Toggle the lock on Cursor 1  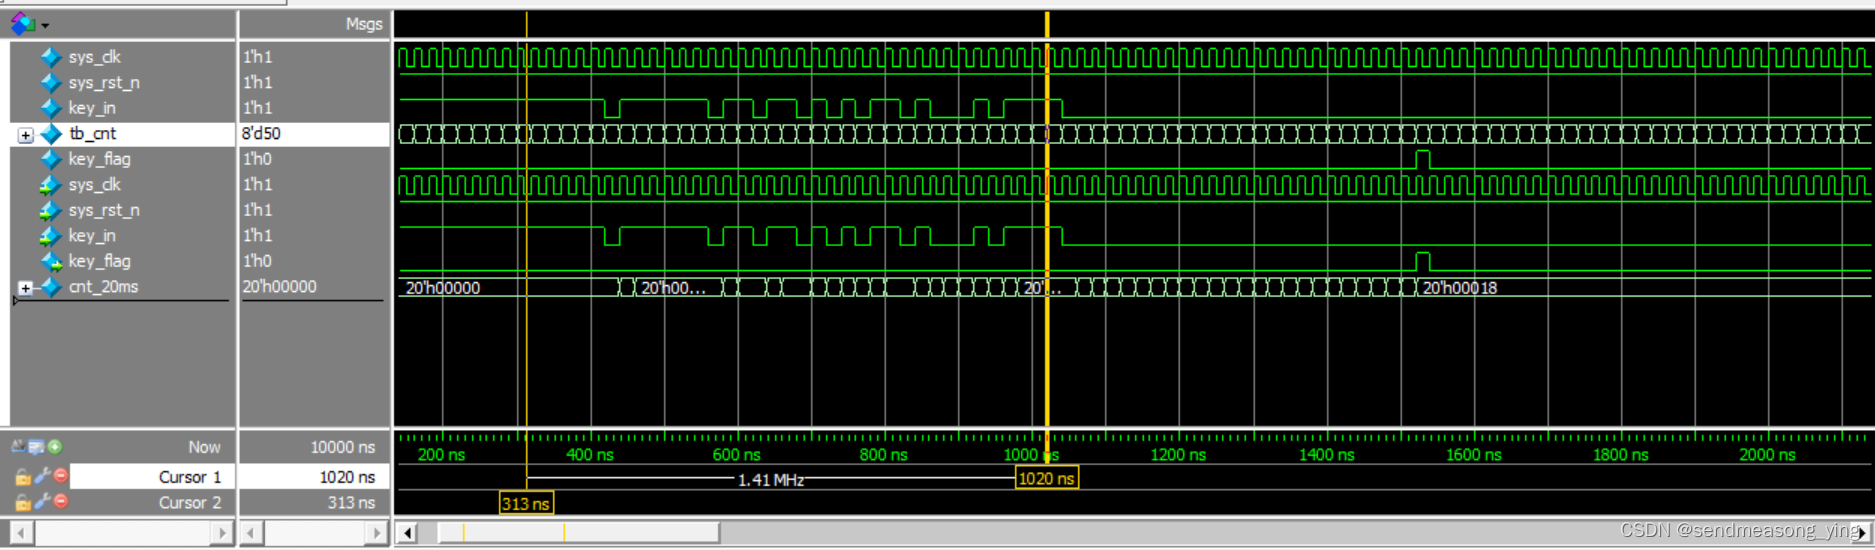pos(22,478)
